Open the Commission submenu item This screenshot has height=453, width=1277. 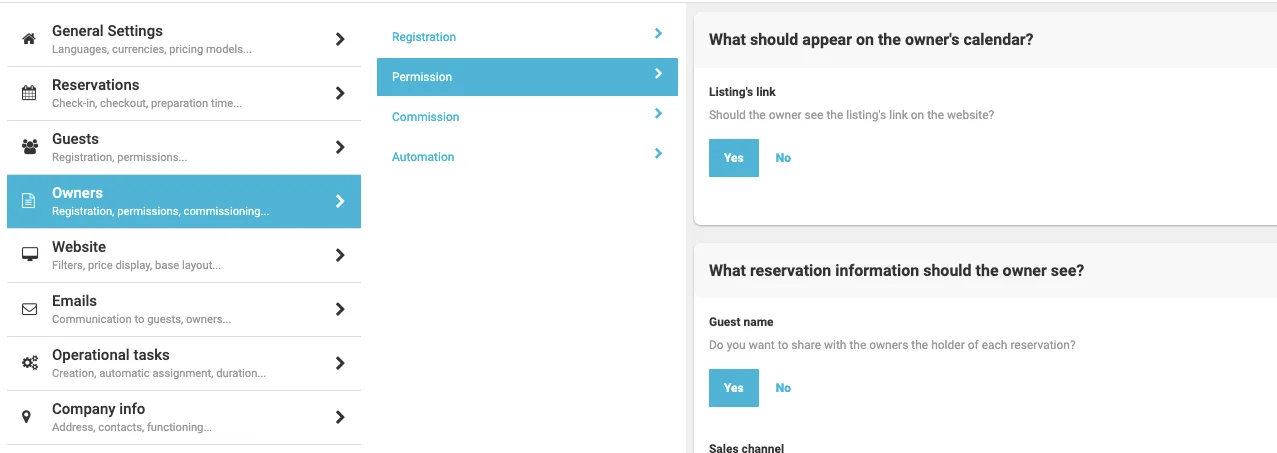coord(426,117)
